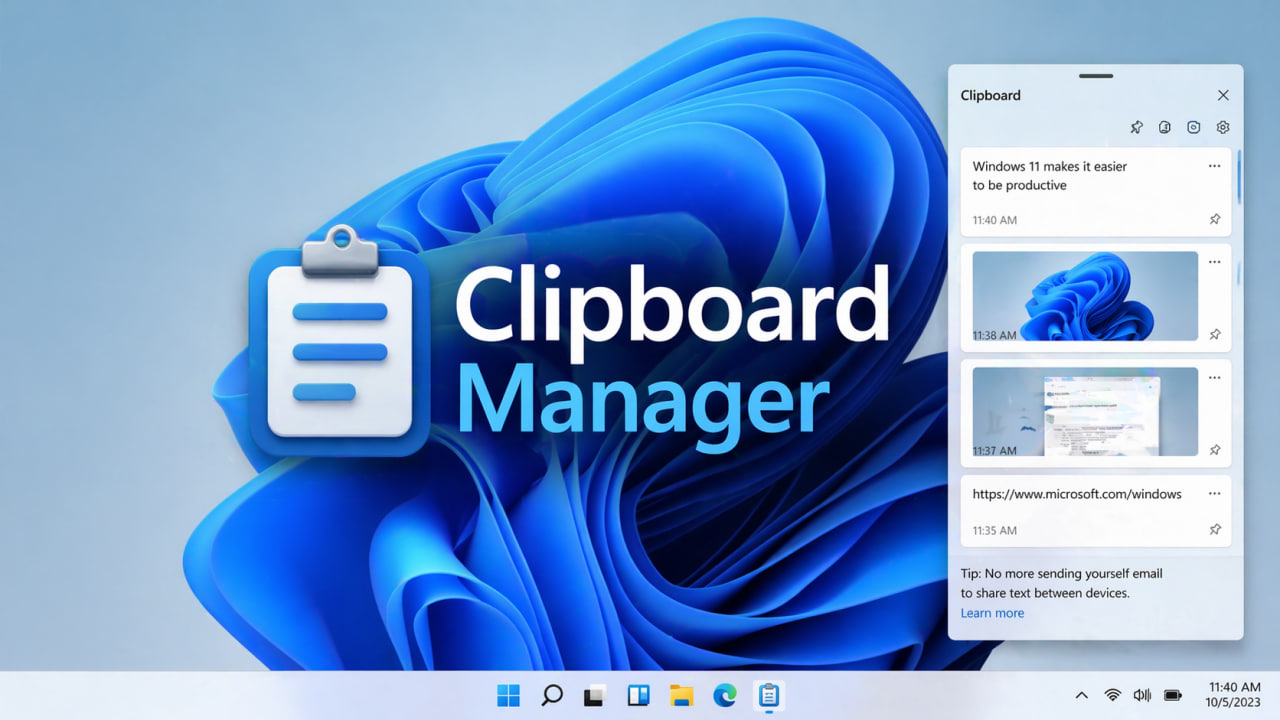
Task: Click the Wi-Fi icon in the system tray
Action: click(x=1113, y=694)
